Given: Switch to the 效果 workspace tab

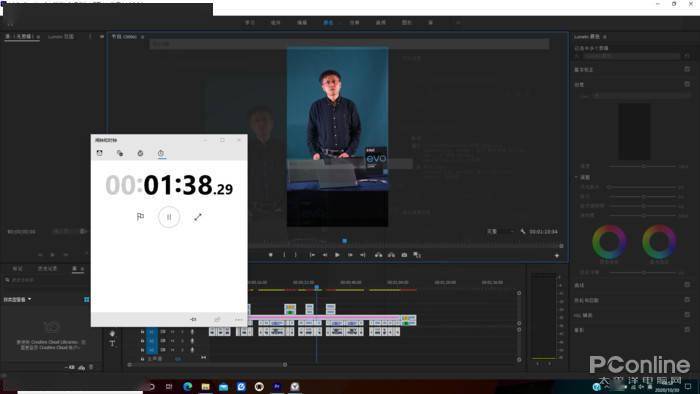Looking at the screenshot, I should pyautogui.click(x=354, y=22).
